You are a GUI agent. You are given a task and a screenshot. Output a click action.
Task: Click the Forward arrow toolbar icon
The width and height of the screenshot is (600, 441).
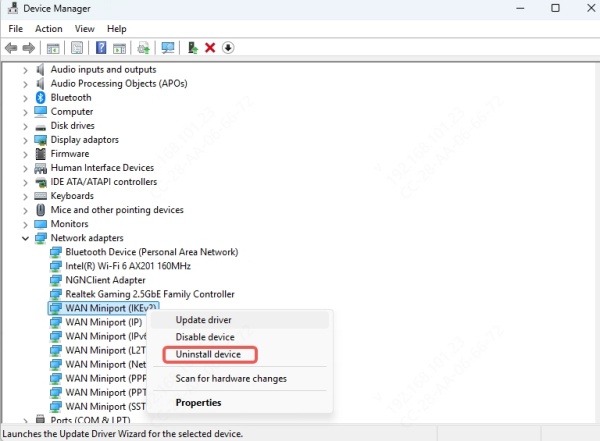(x=29, y=48)
